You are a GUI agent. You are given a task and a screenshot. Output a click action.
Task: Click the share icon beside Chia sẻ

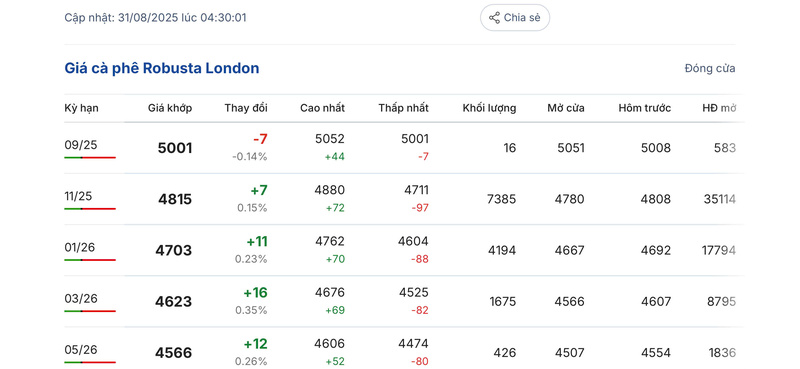pos(494,18)
